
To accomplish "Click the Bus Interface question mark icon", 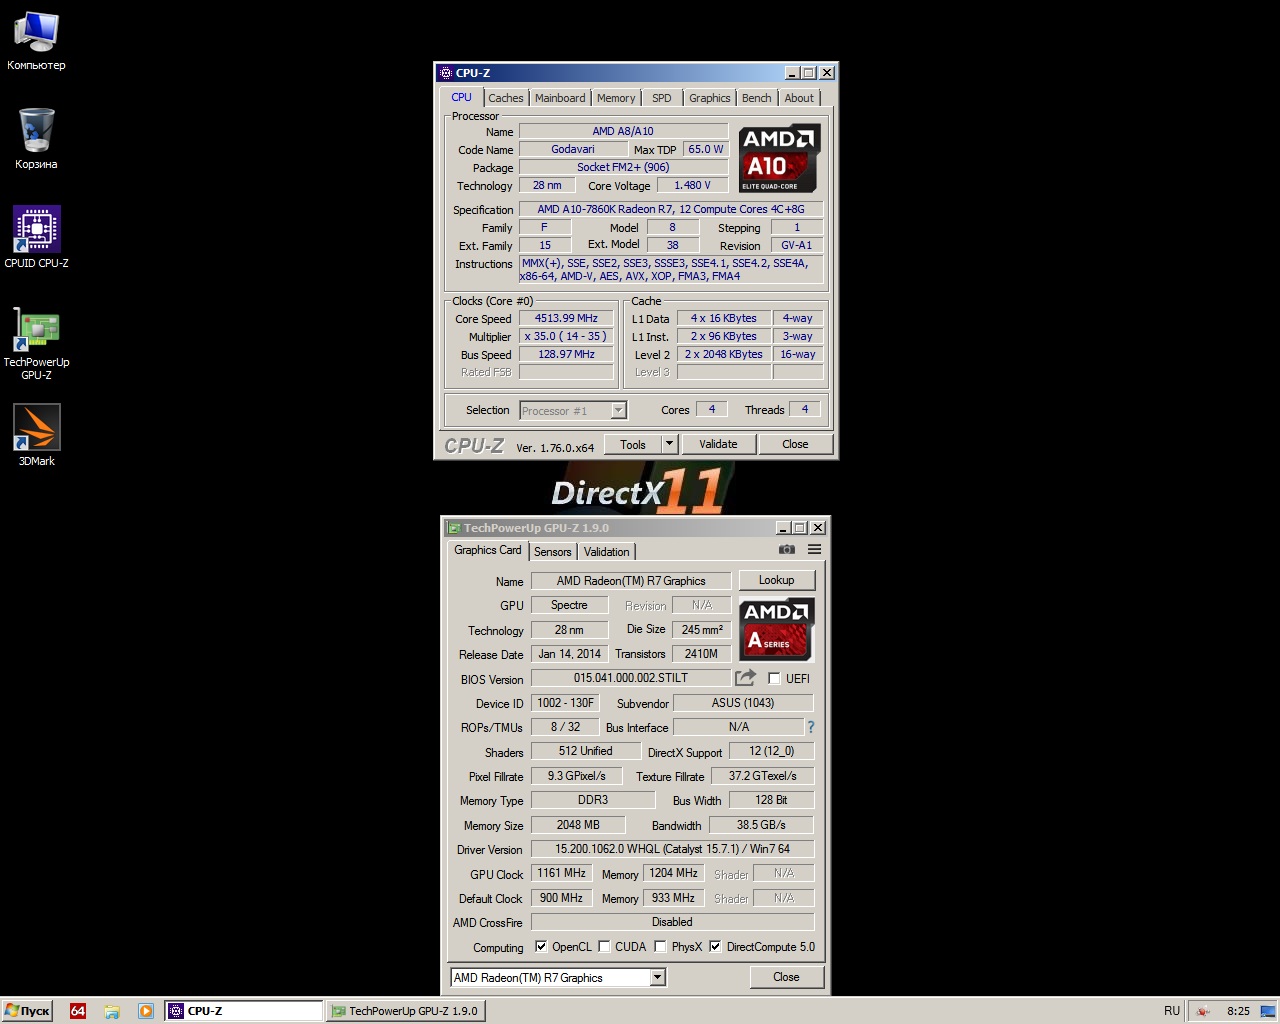I will tap(811, 727).
